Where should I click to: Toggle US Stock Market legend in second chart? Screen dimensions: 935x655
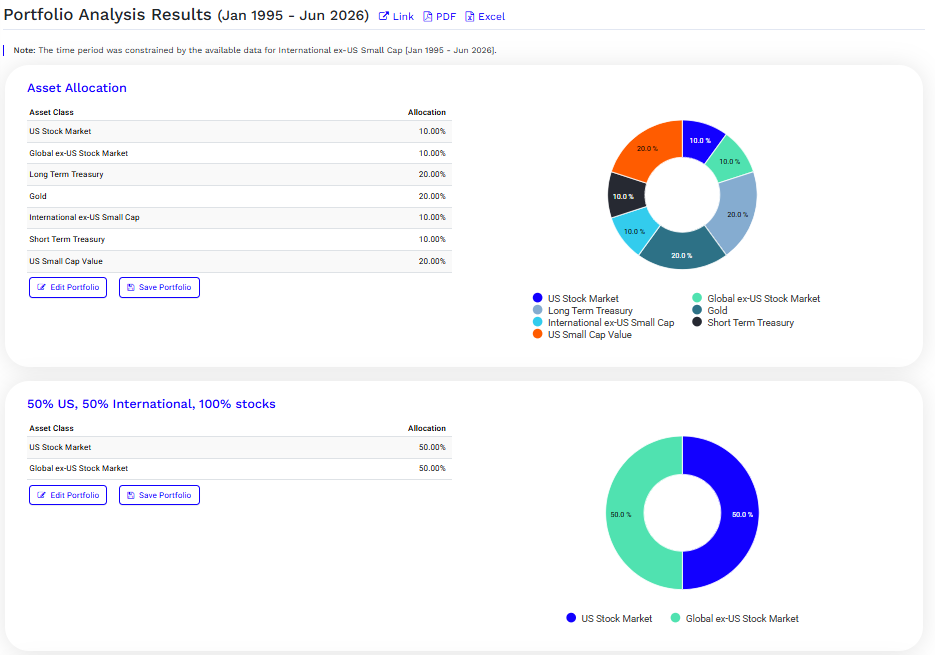(609, 619)
